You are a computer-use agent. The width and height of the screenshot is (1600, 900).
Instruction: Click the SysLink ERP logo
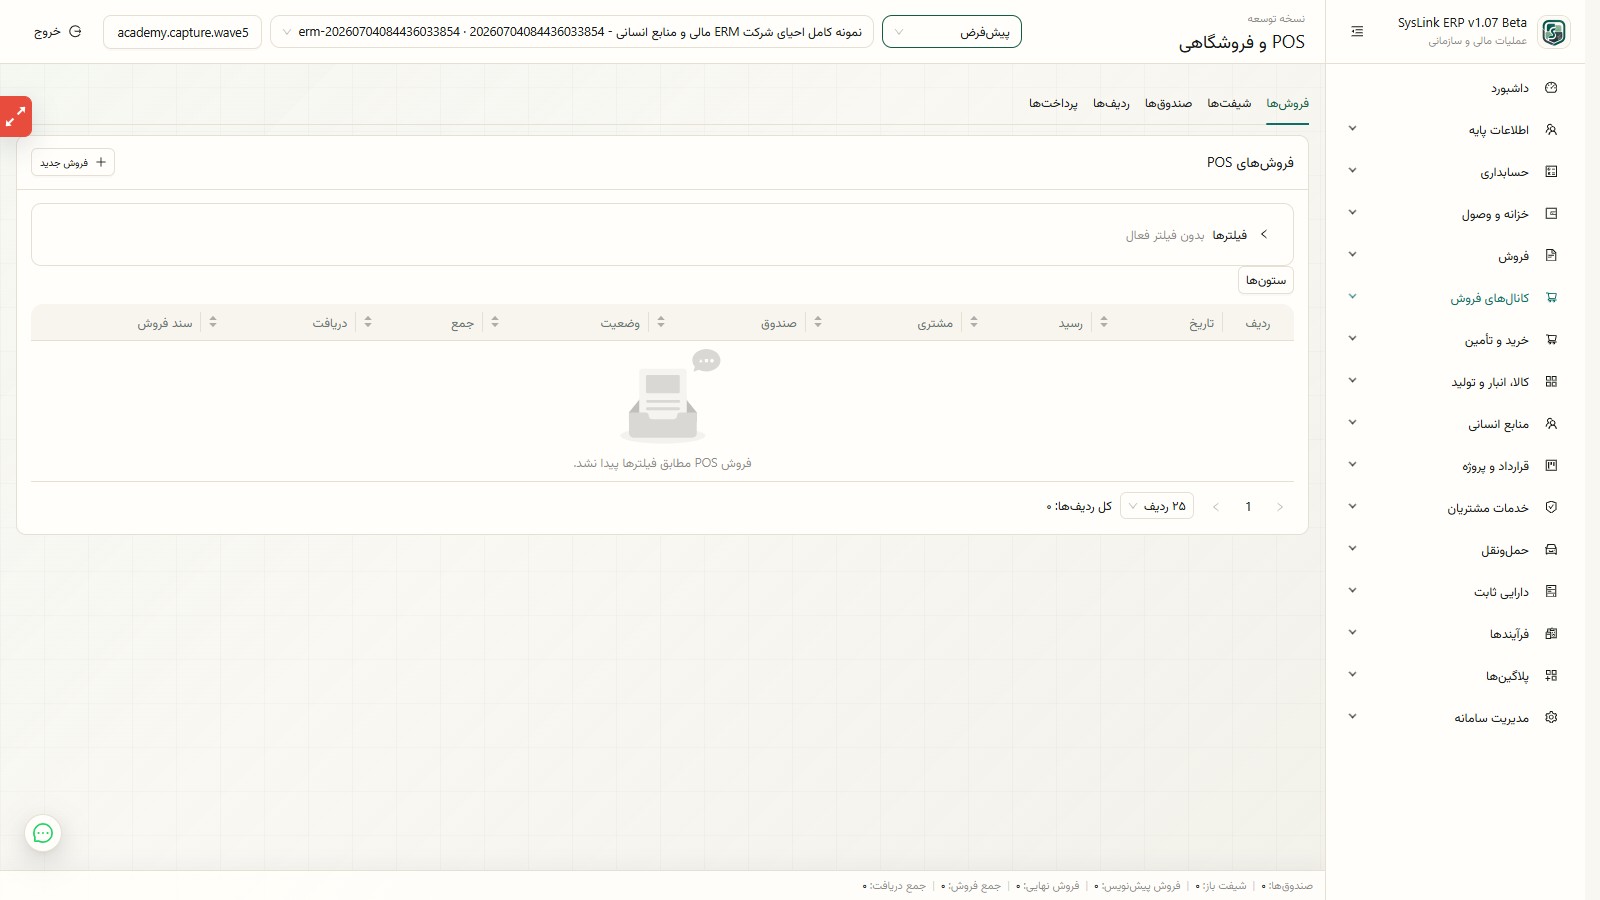coord(1554,32)
